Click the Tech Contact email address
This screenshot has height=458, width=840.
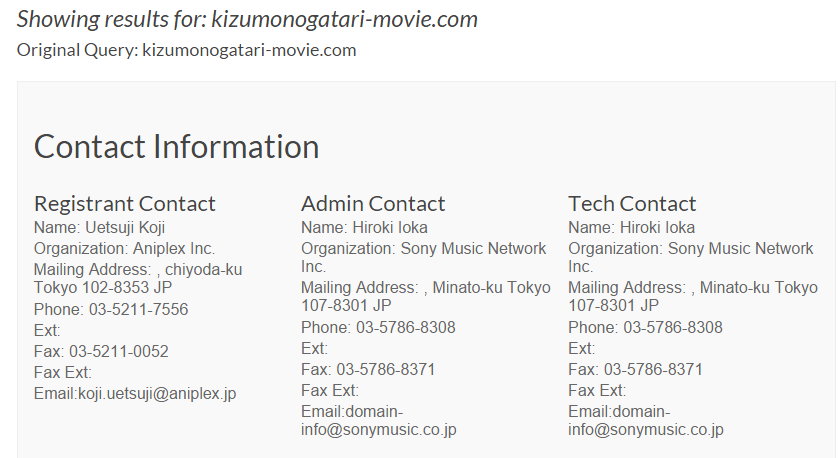click(x=646, y=421)
